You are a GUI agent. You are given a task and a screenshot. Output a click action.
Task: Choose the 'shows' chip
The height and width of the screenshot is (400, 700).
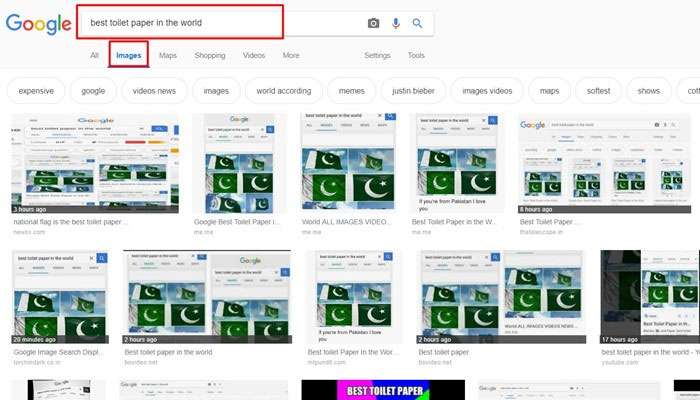click(x=649, y=91)
